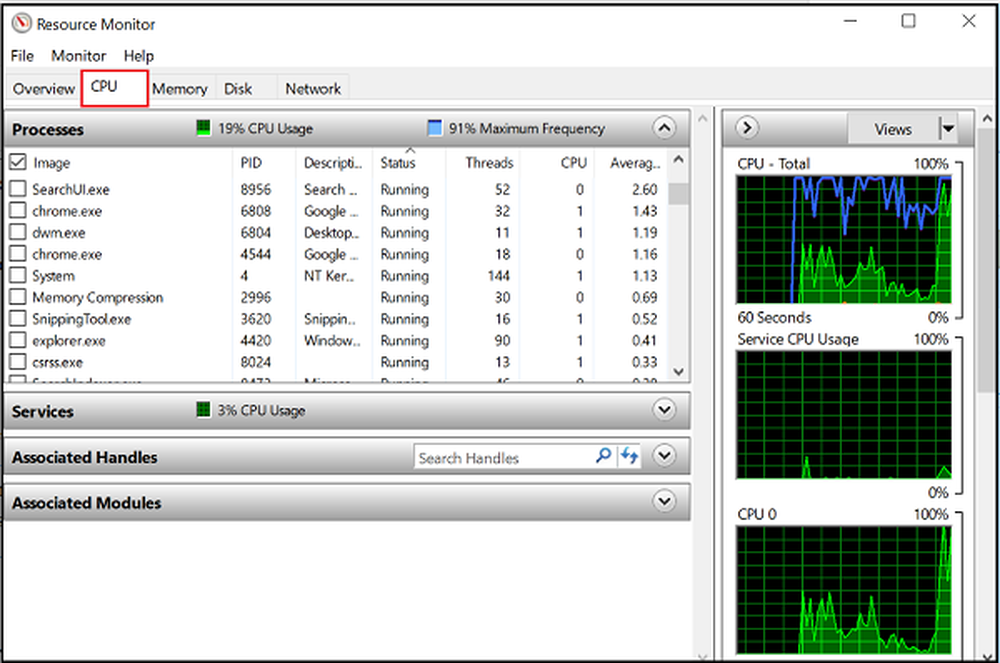Sort processes by the Threads column header

point(488,163)
